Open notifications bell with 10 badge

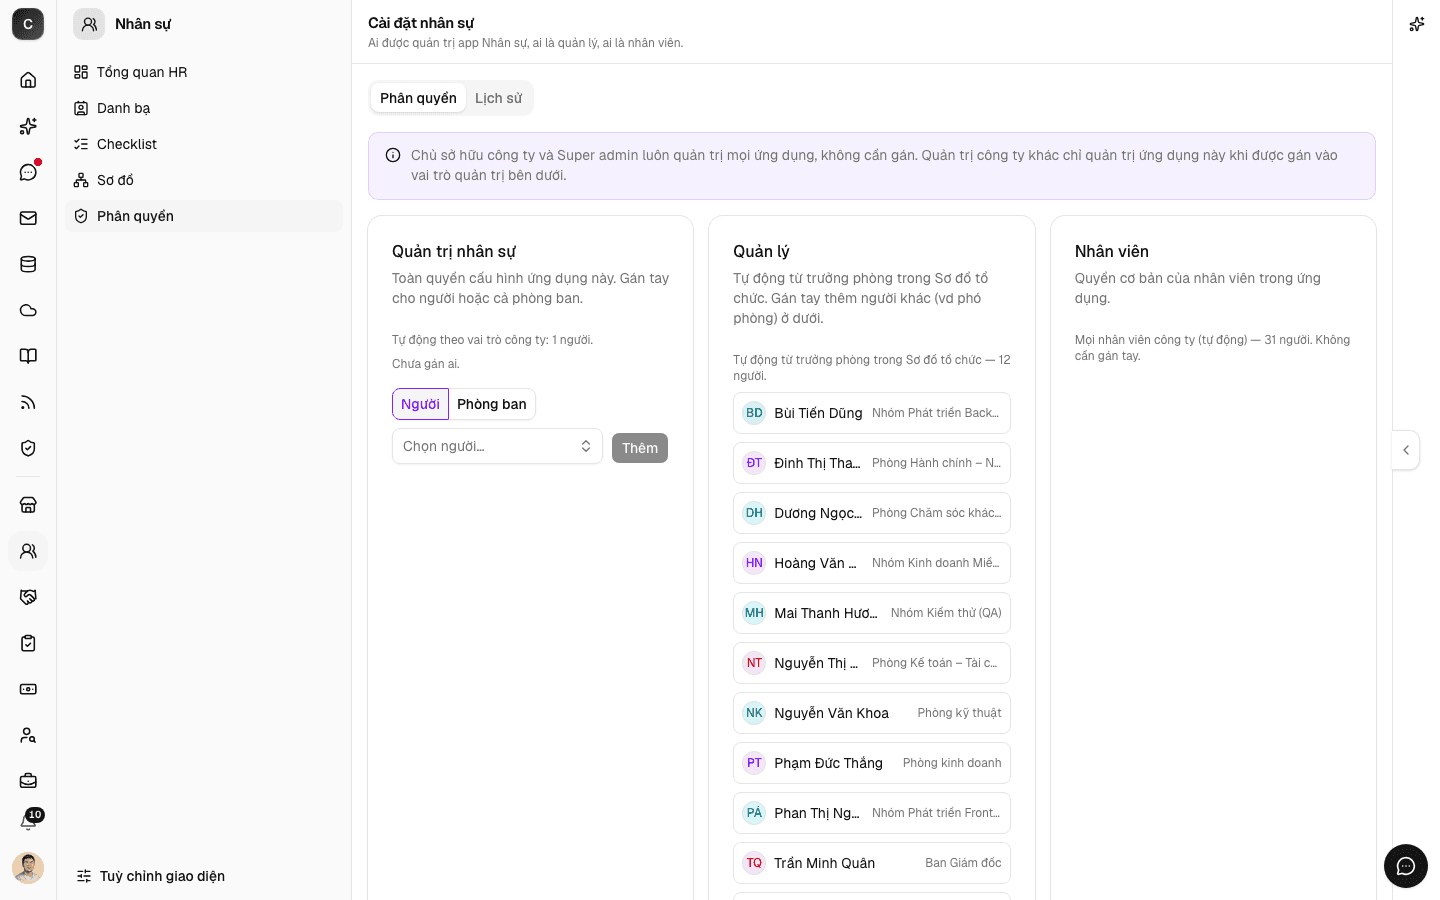coord(28,822)
